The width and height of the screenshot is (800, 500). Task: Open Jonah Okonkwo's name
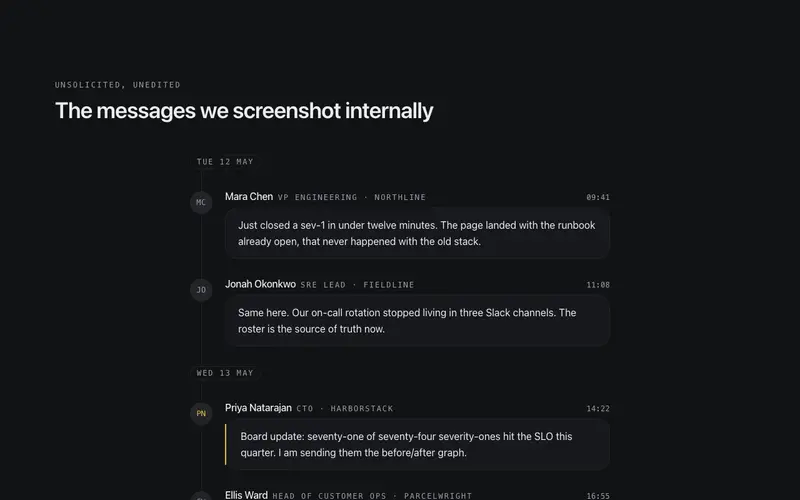click(x=260, y=284)
